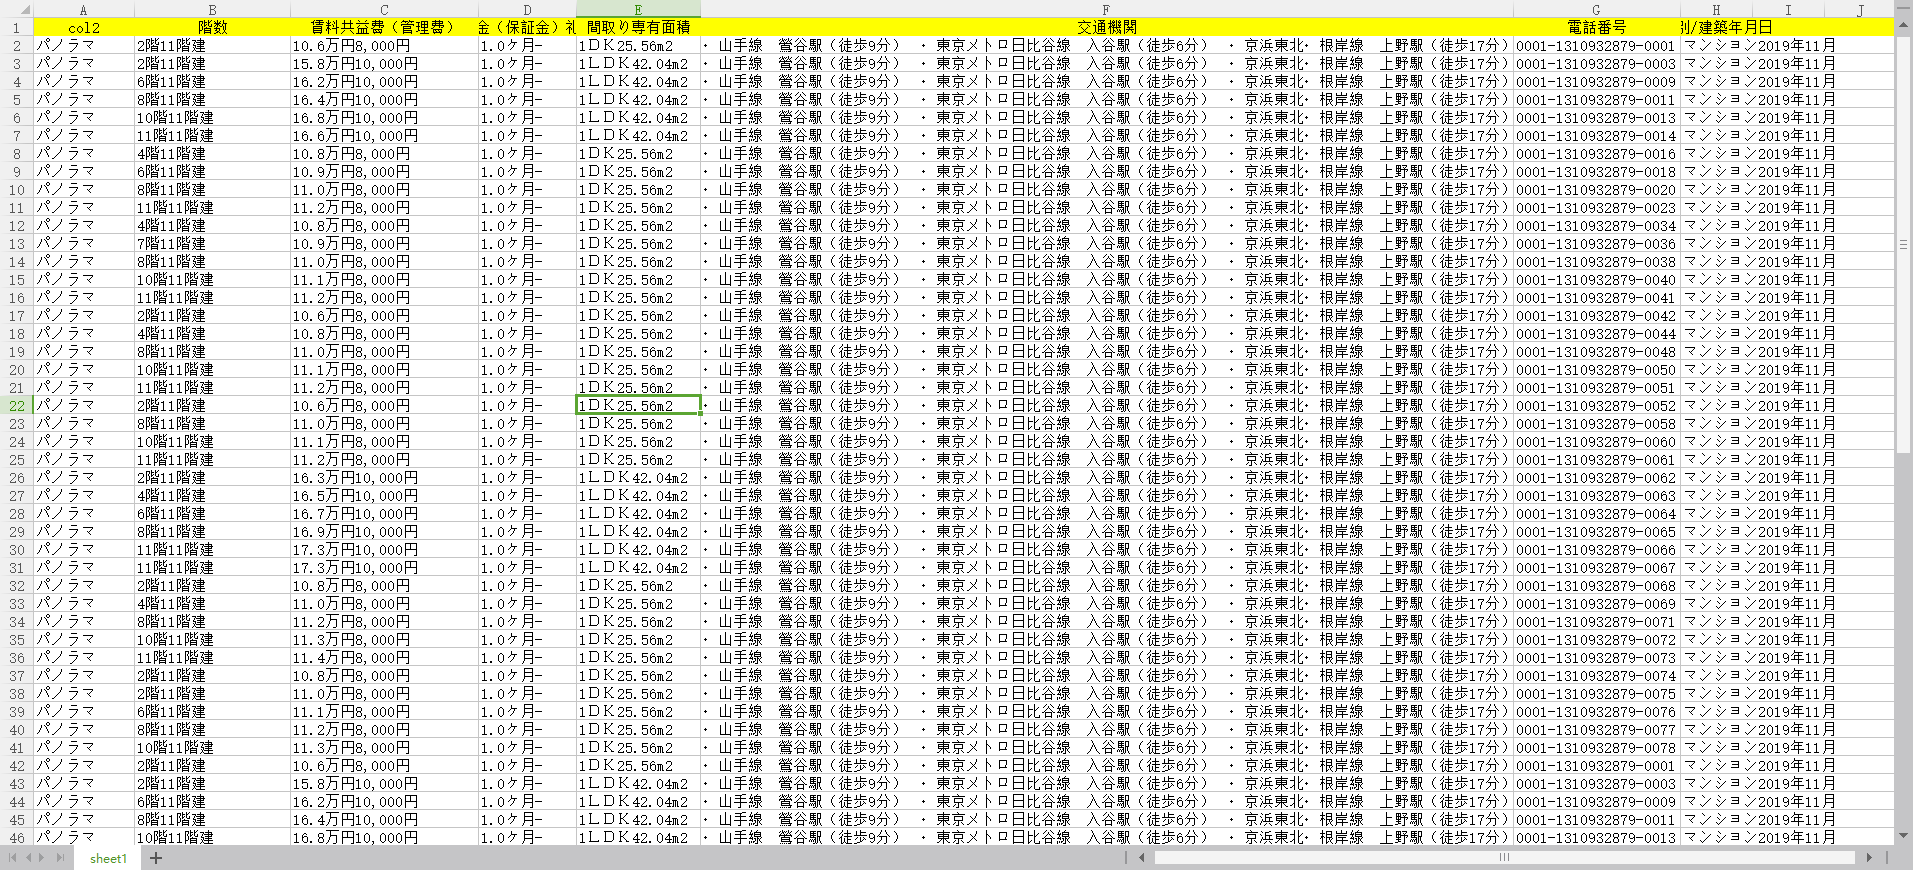Click the last sheet navigation arrow
The width and height of the screenshot is (1913, 870).
(x=60, y=858)
